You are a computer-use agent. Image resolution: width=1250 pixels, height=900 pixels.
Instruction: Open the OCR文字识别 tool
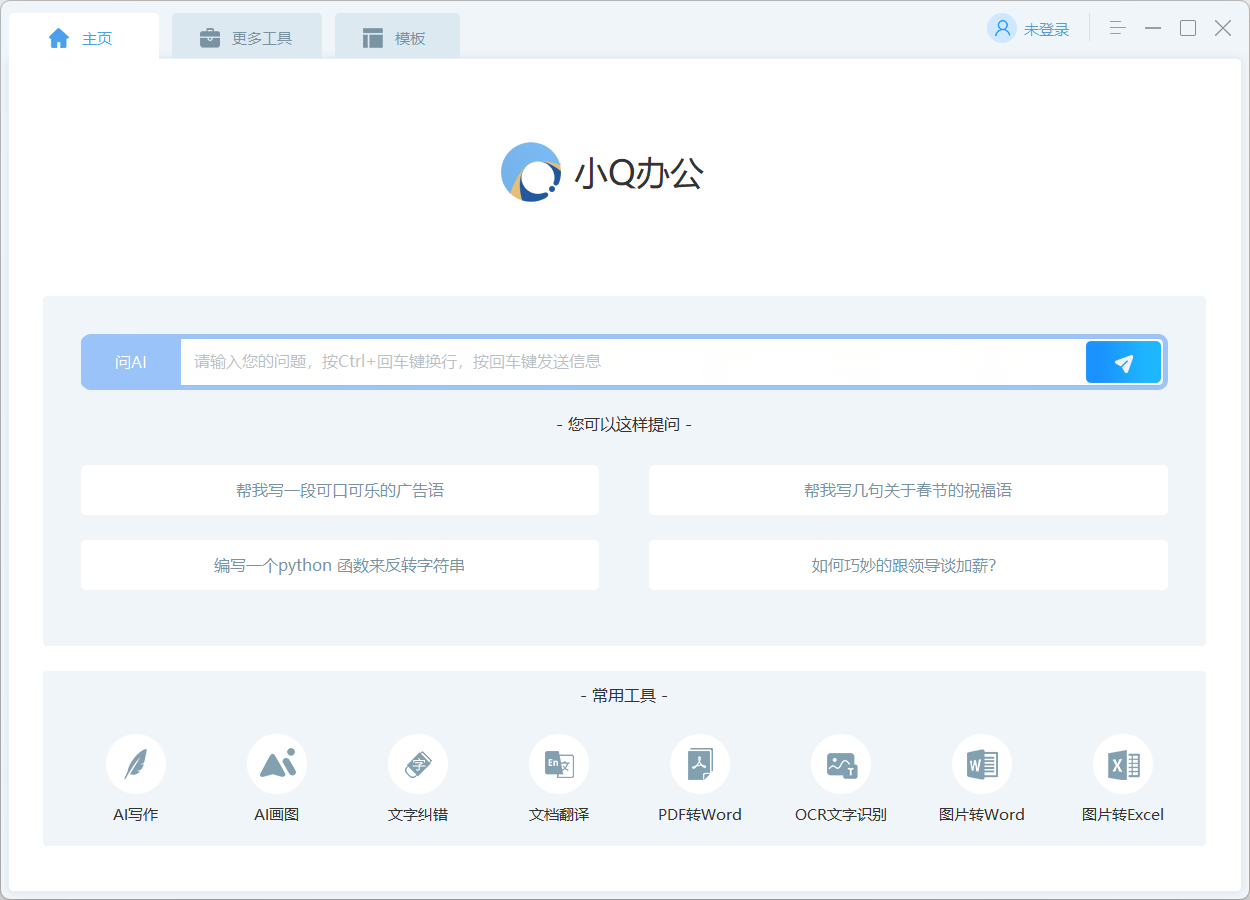point(841,780)
